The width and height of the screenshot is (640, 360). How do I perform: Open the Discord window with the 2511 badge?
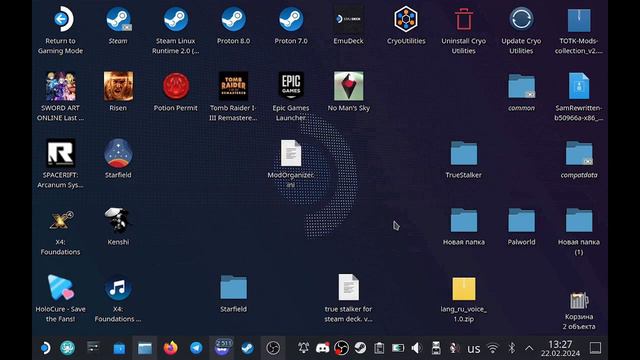222,348
